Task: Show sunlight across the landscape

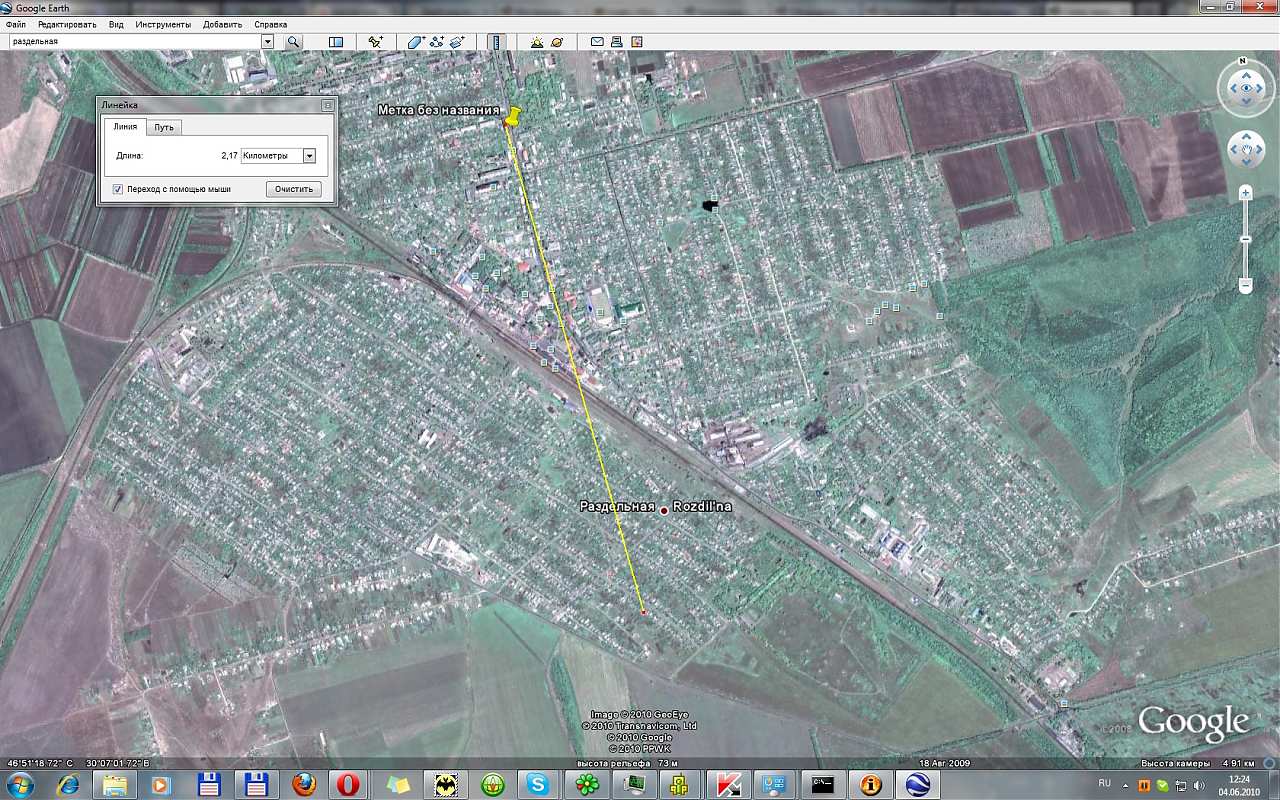Action: coord(537,42)
